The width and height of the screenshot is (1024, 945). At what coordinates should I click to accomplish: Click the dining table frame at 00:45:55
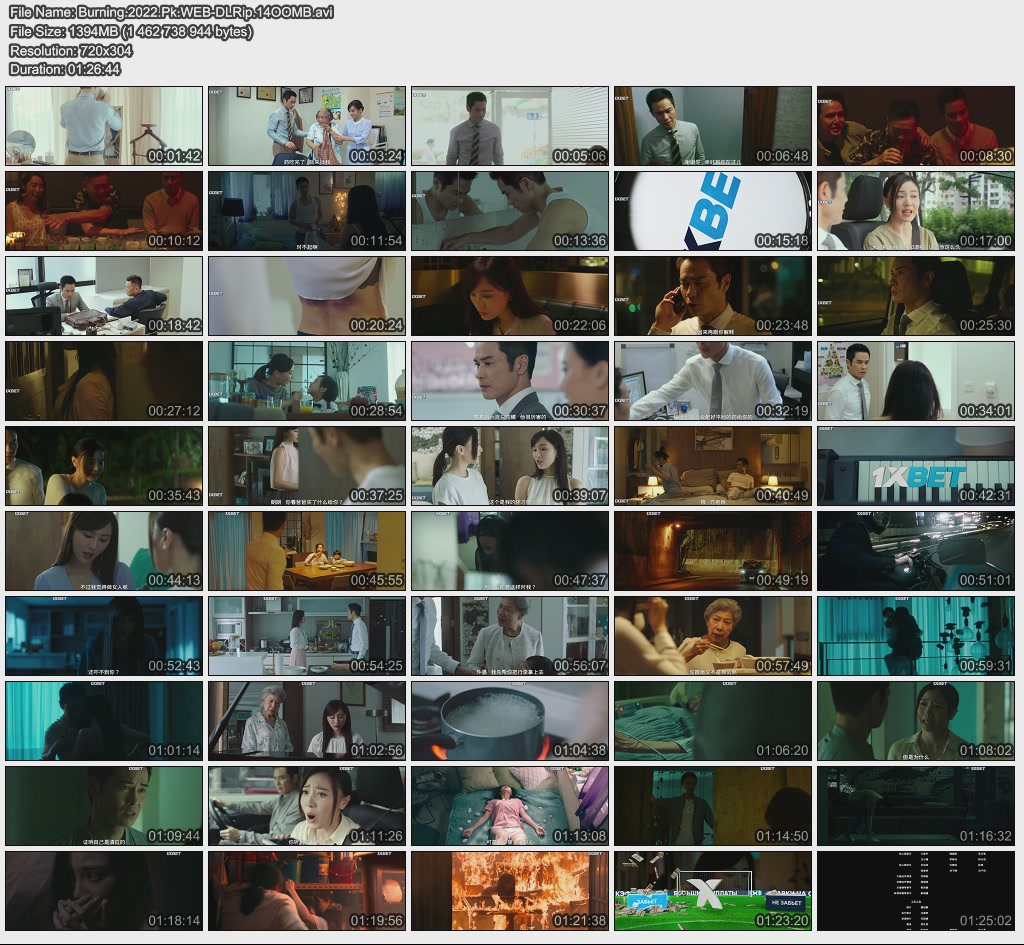(x=307, y=551)
